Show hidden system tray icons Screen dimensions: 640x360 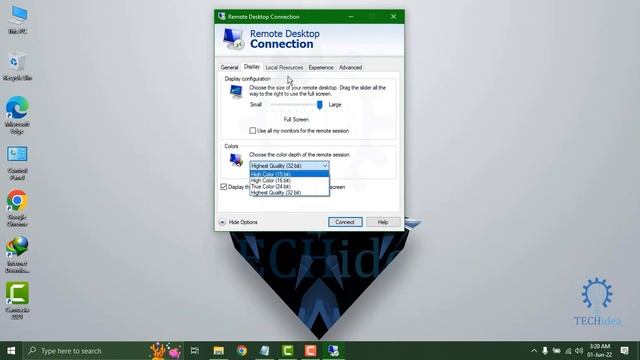(534, 351)
